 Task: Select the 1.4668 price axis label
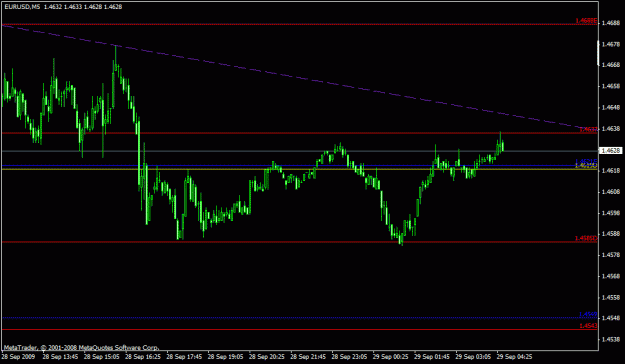pyautogui.click(x=611, y=65)
